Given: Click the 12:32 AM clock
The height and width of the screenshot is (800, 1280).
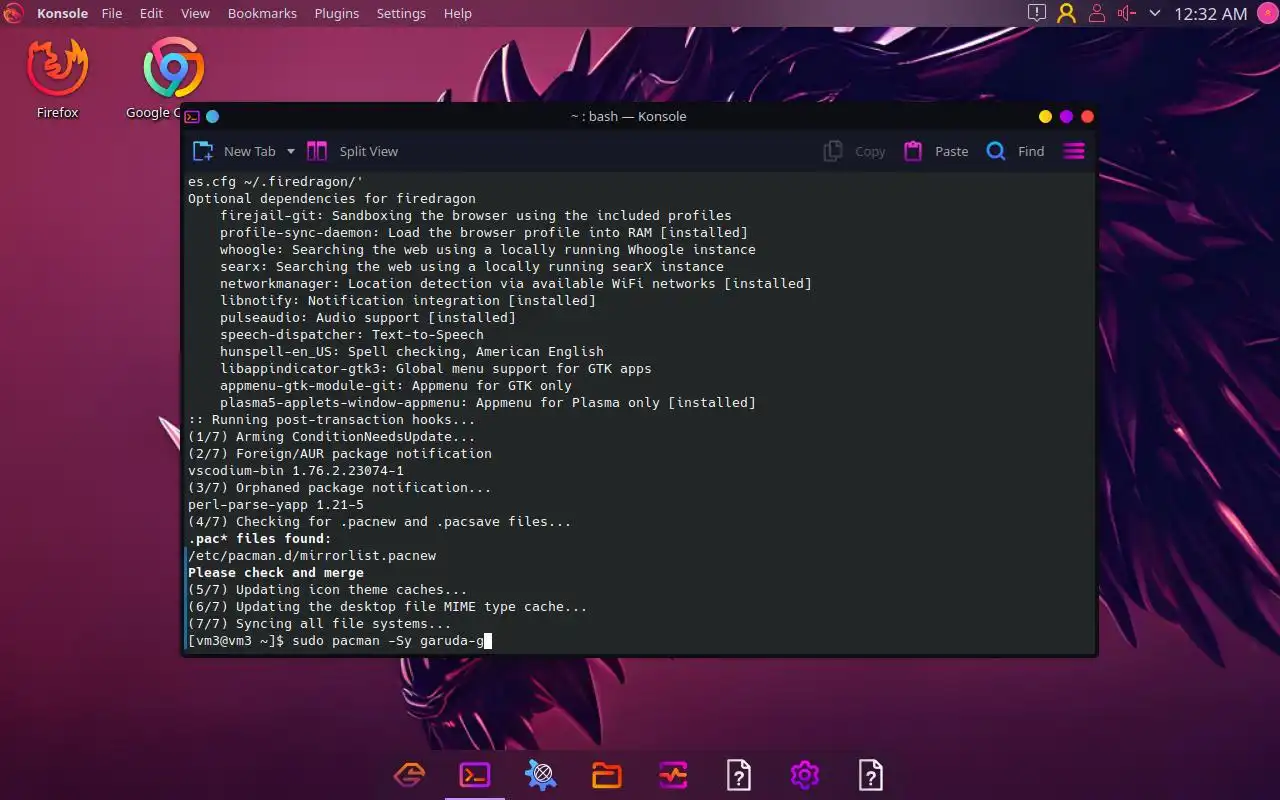Looking at the screenshot, I should pyautogui.click(x=1210, y=14).
